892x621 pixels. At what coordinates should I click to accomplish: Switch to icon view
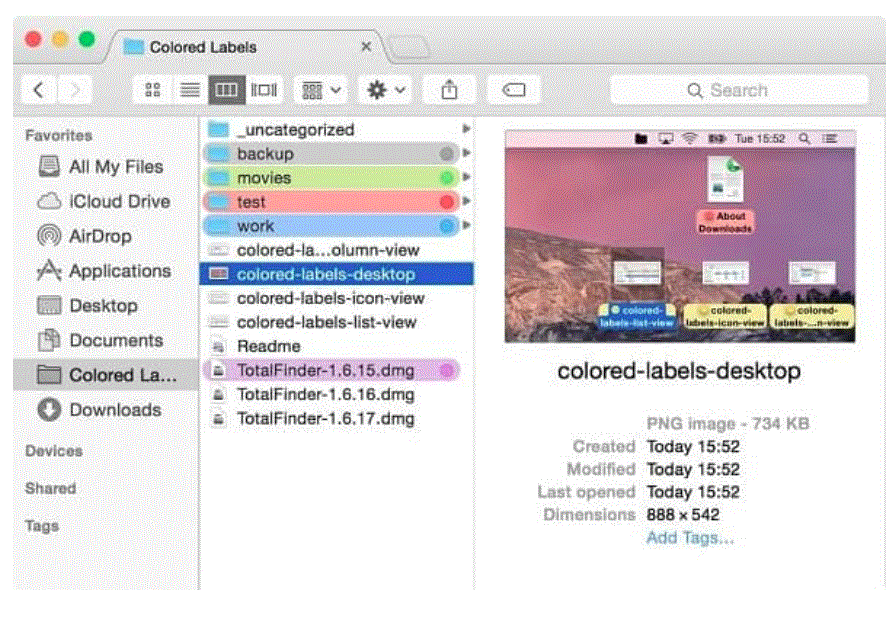coord(152,90)
